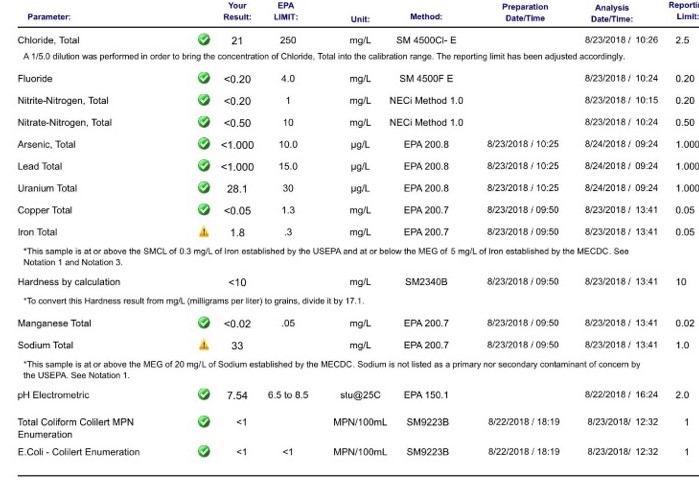Click the Unit column header
The height and width of the screenshot is (490, 699).
tap(360, 19)
